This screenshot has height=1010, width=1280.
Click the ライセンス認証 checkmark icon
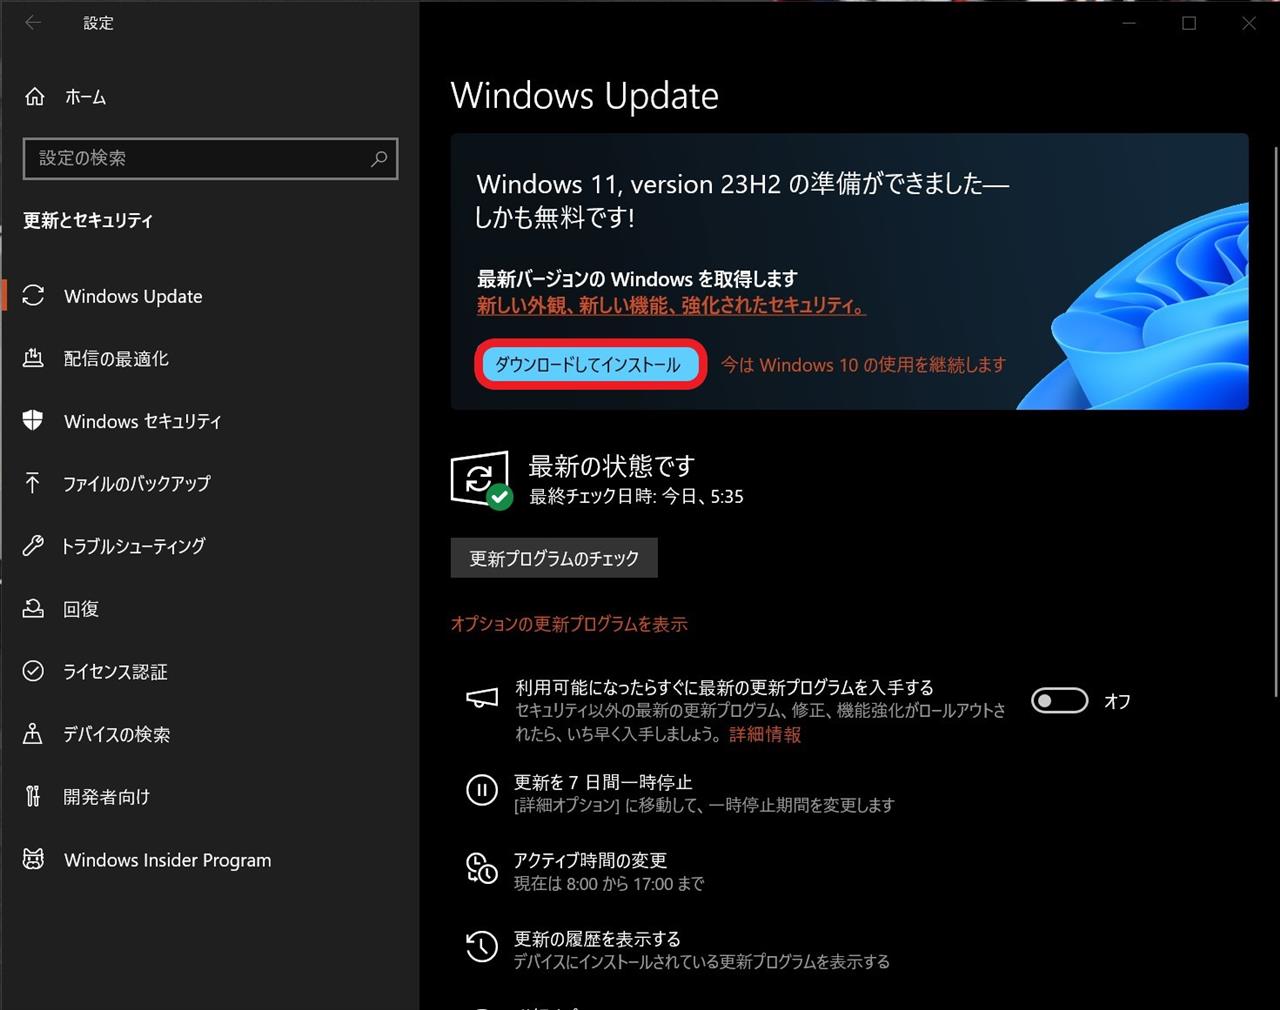coord(33,671)
